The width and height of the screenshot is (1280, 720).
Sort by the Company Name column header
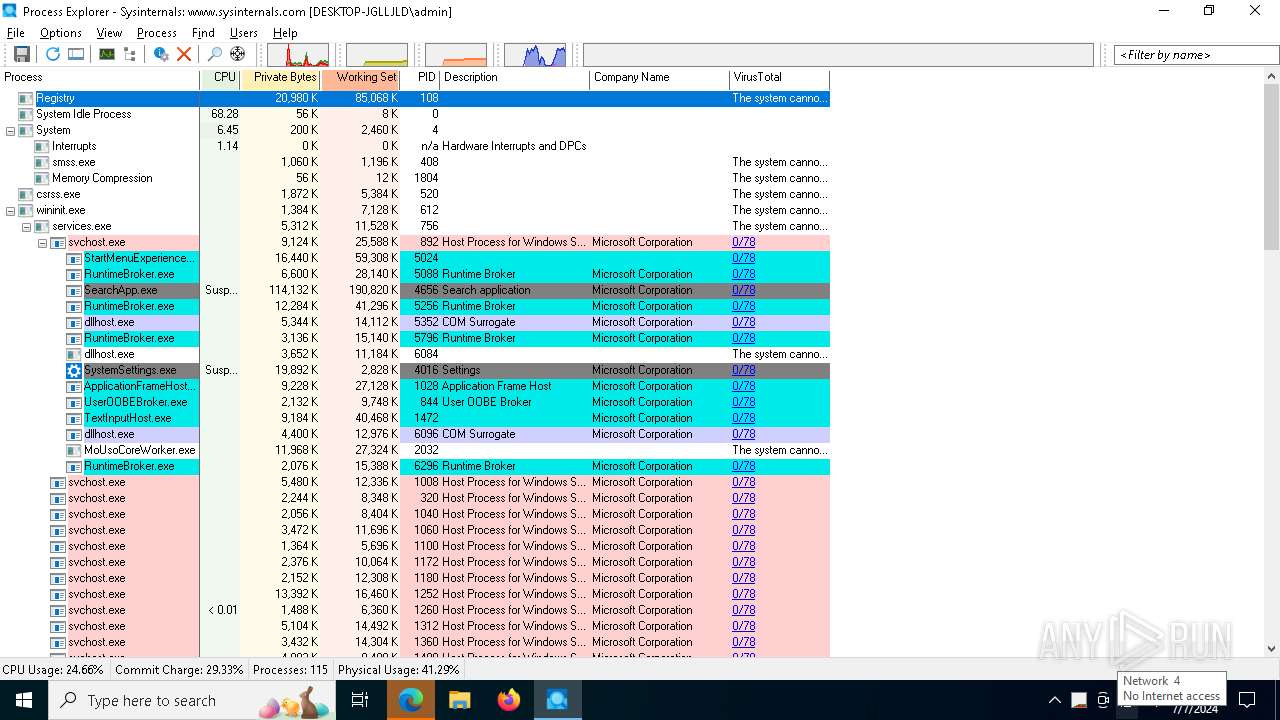click(x=660, y=77)
